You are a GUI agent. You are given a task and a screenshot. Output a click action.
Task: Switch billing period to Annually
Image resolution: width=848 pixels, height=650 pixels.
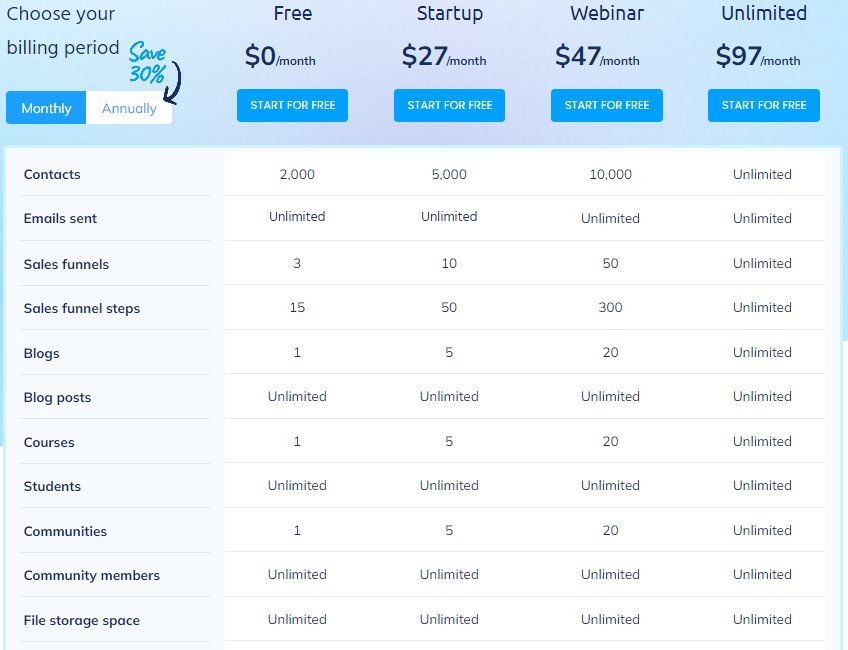[x=129, y=108]
